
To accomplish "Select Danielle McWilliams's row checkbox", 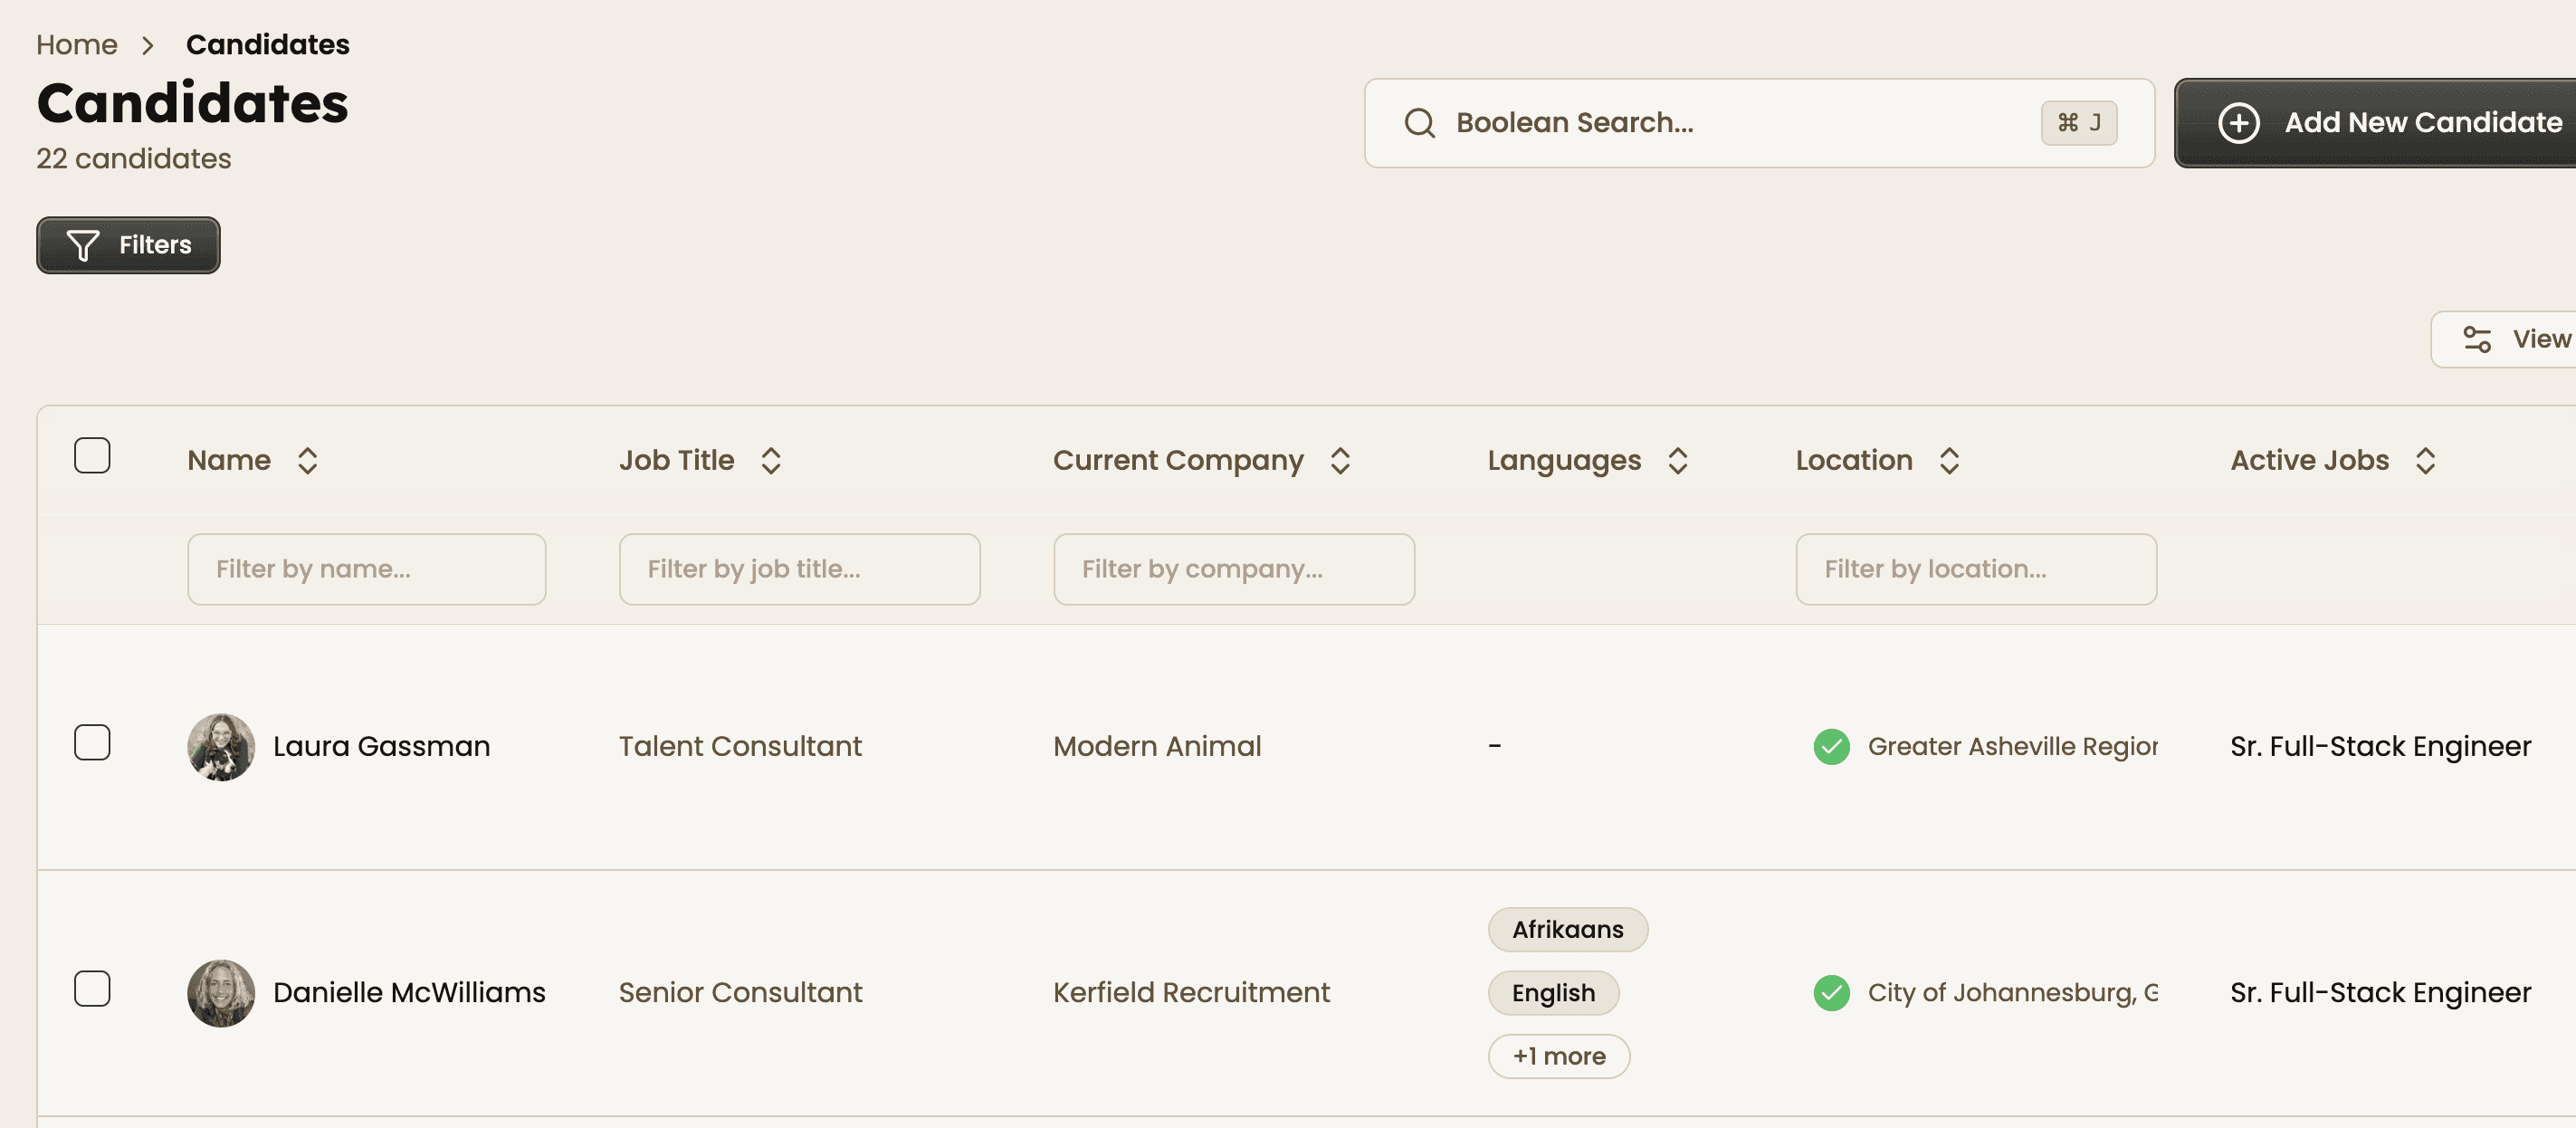I will [x=92, y=988].
